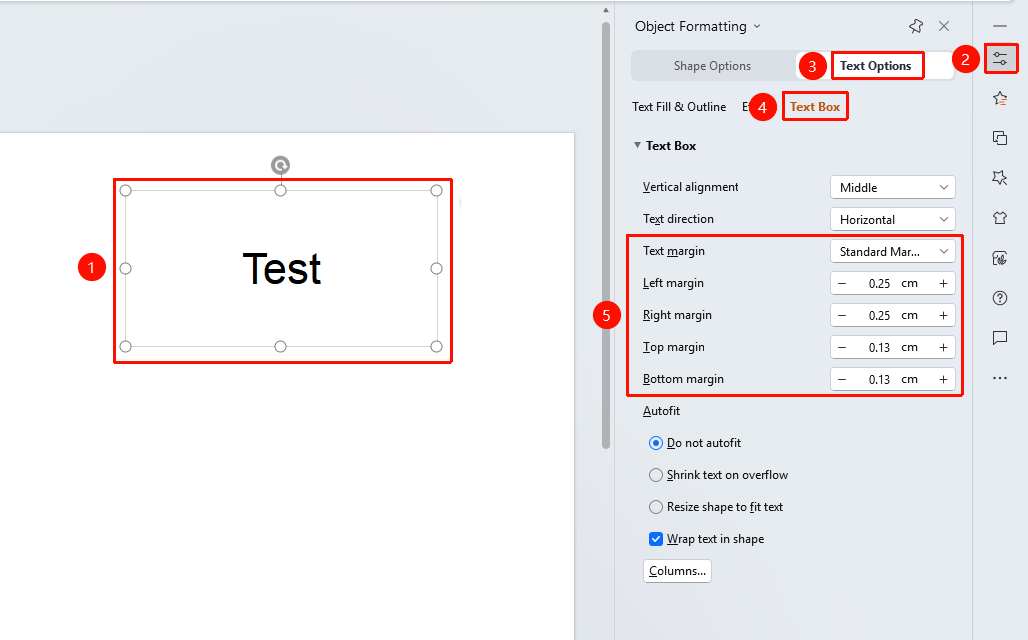
Task: Decrease the Left margin value
Action: pyautogui.click(x=842, y=283)
